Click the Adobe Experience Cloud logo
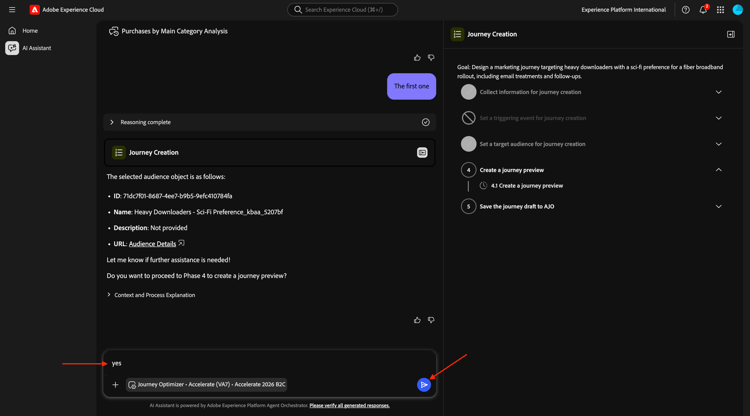Image resolution: width=750 pixels, height=416 pixels. [34, 10]
